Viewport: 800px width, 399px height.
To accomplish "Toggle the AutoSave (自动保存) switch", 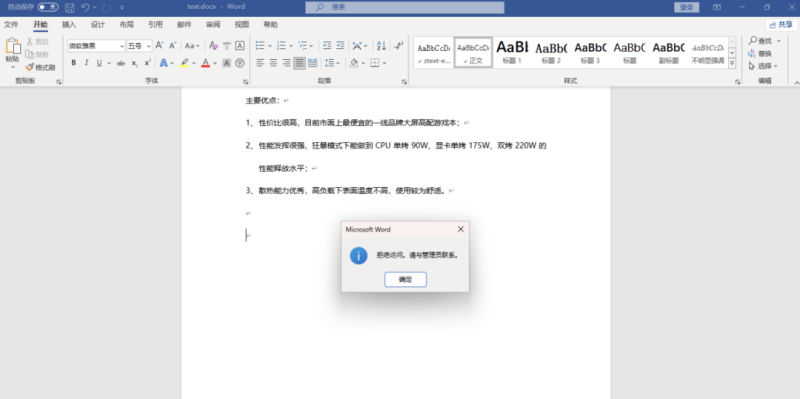I will (x=48, y=7).
